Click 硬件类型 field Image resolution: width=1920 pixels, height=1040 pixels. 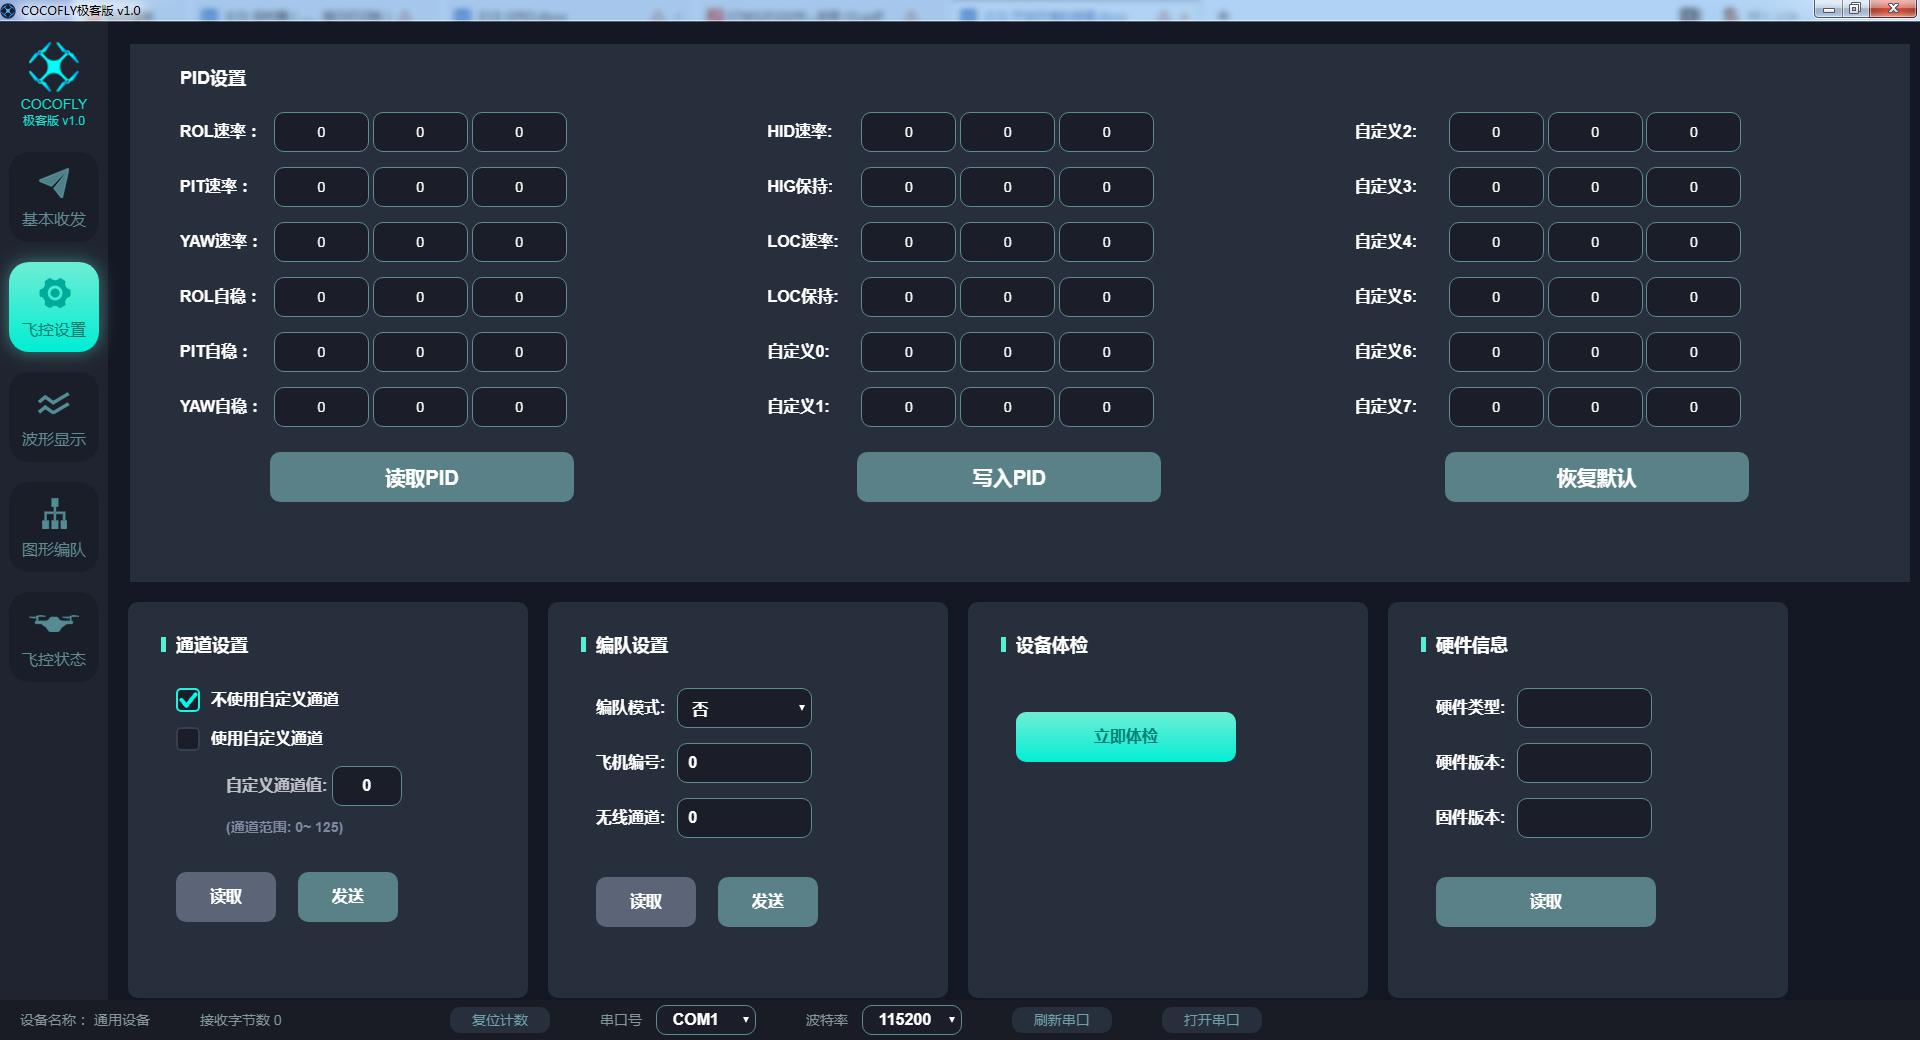(x=1584, y=708)
